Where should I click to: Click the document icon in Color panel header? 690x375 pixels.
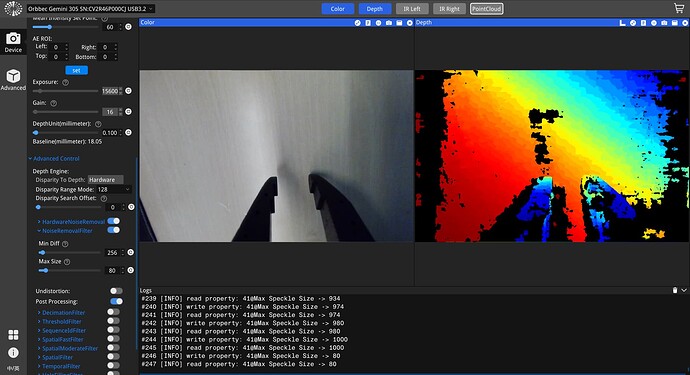368,22
